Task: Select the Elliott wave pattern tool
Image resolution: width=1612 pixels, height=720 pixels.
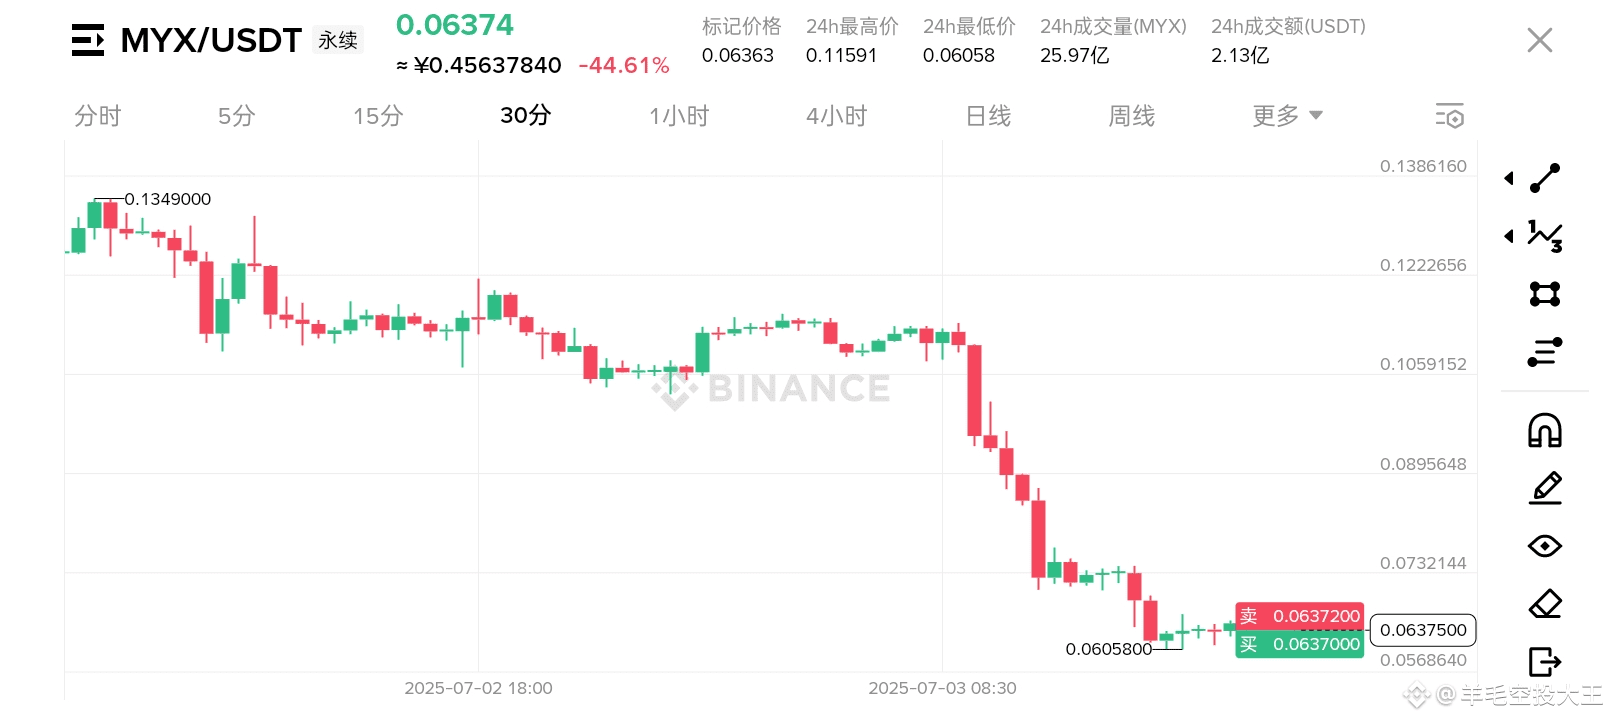Action: click(x=1545, y=236)
